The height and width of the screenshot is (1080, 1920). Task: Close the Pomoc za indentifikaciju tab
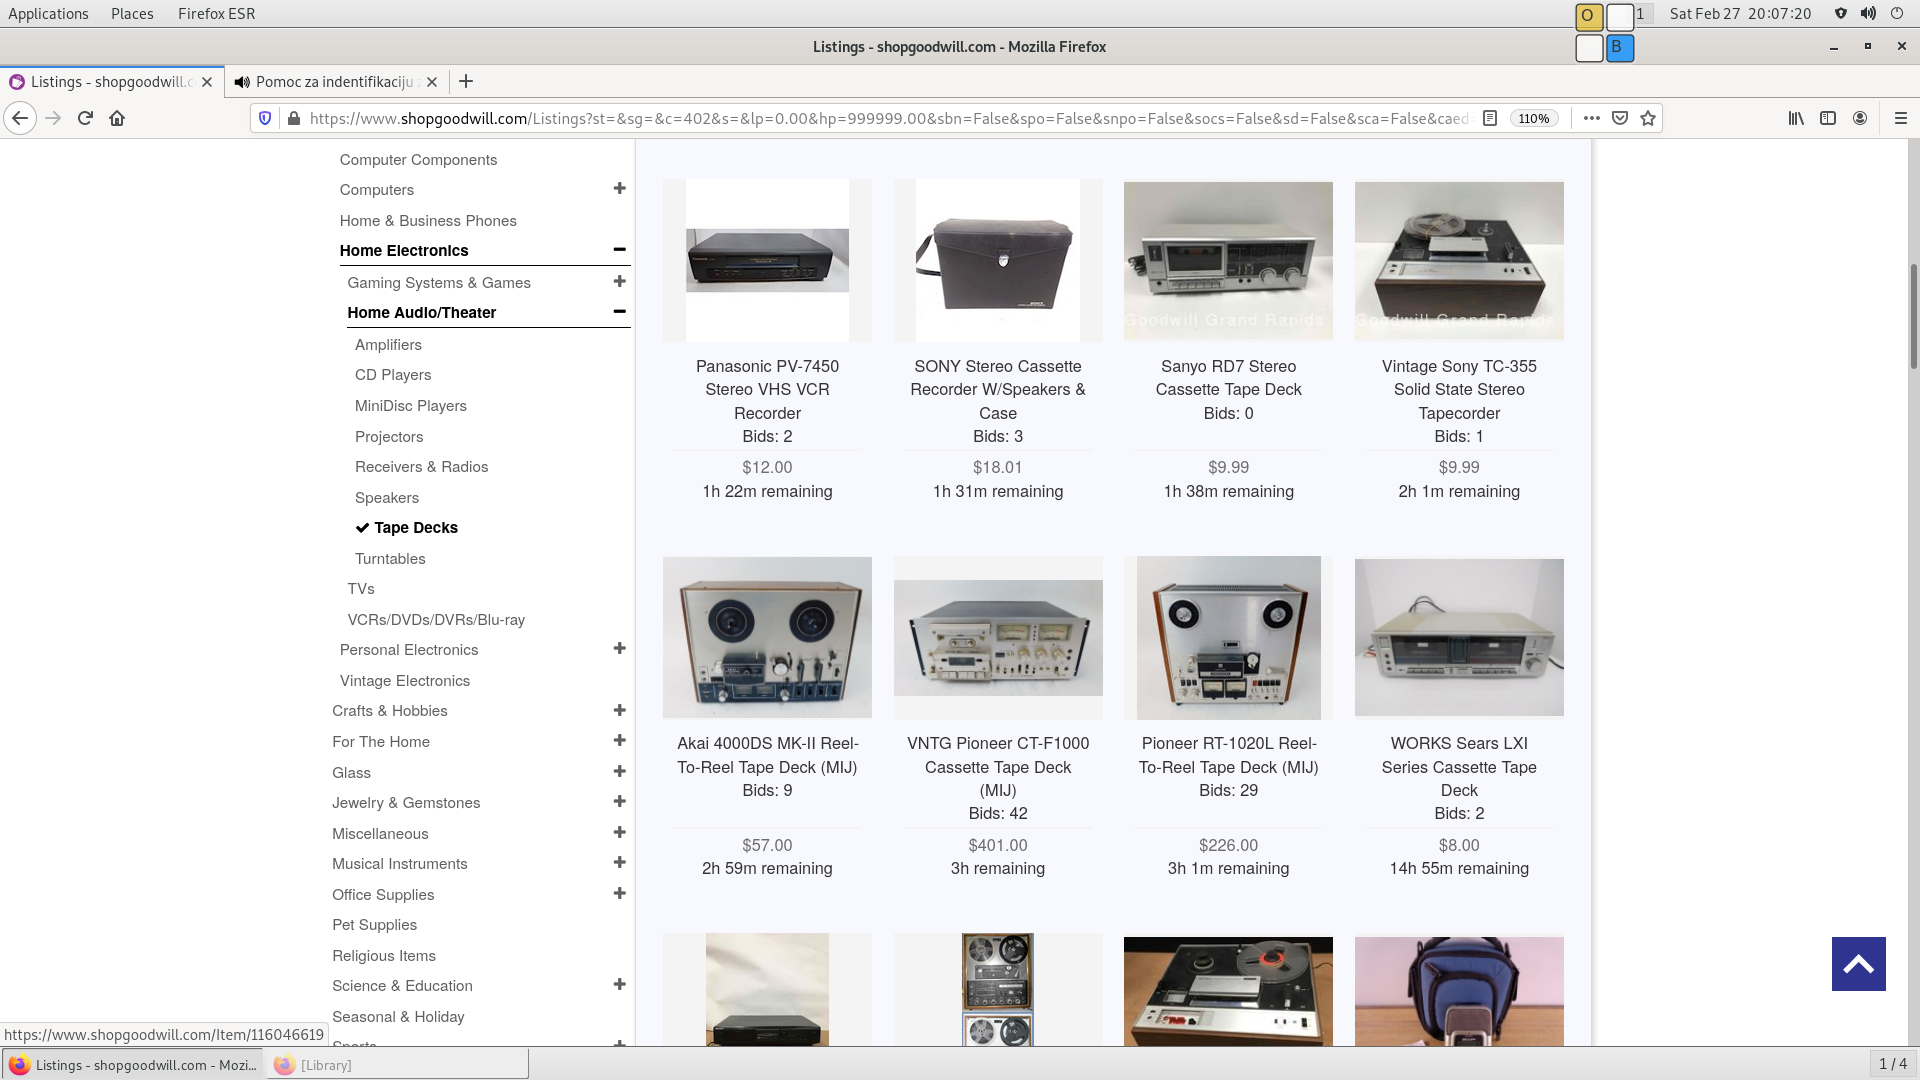point(432,82)
